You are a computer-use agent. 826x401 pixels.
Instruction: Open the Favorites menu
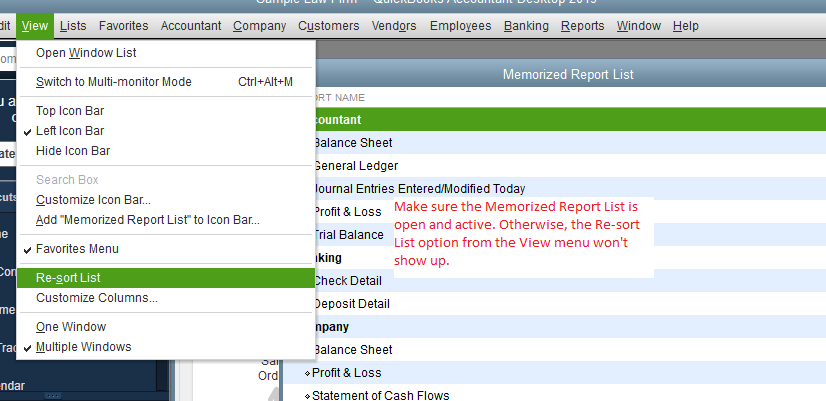pos(123,26)
